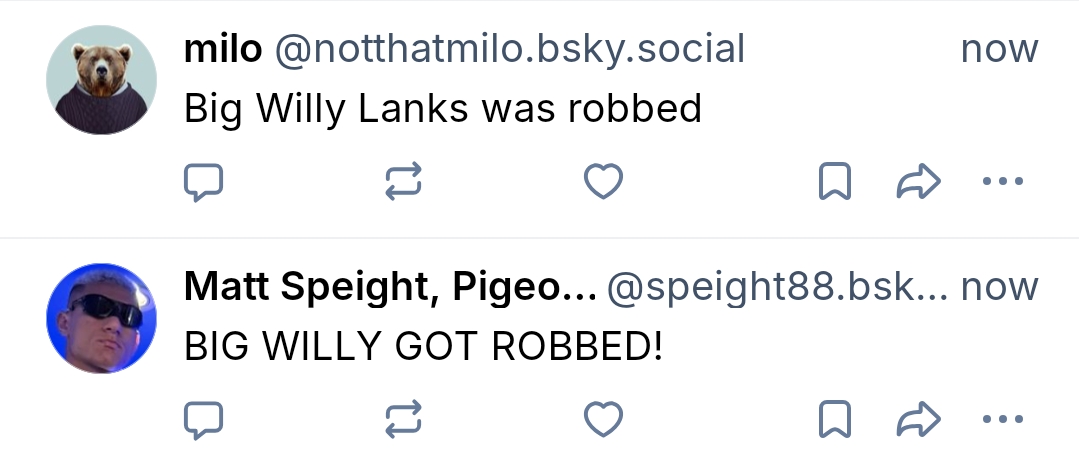The width and height of the screenshot is (1079, 466).
Task: Open the @speight88 handle link
Action: 778,288
